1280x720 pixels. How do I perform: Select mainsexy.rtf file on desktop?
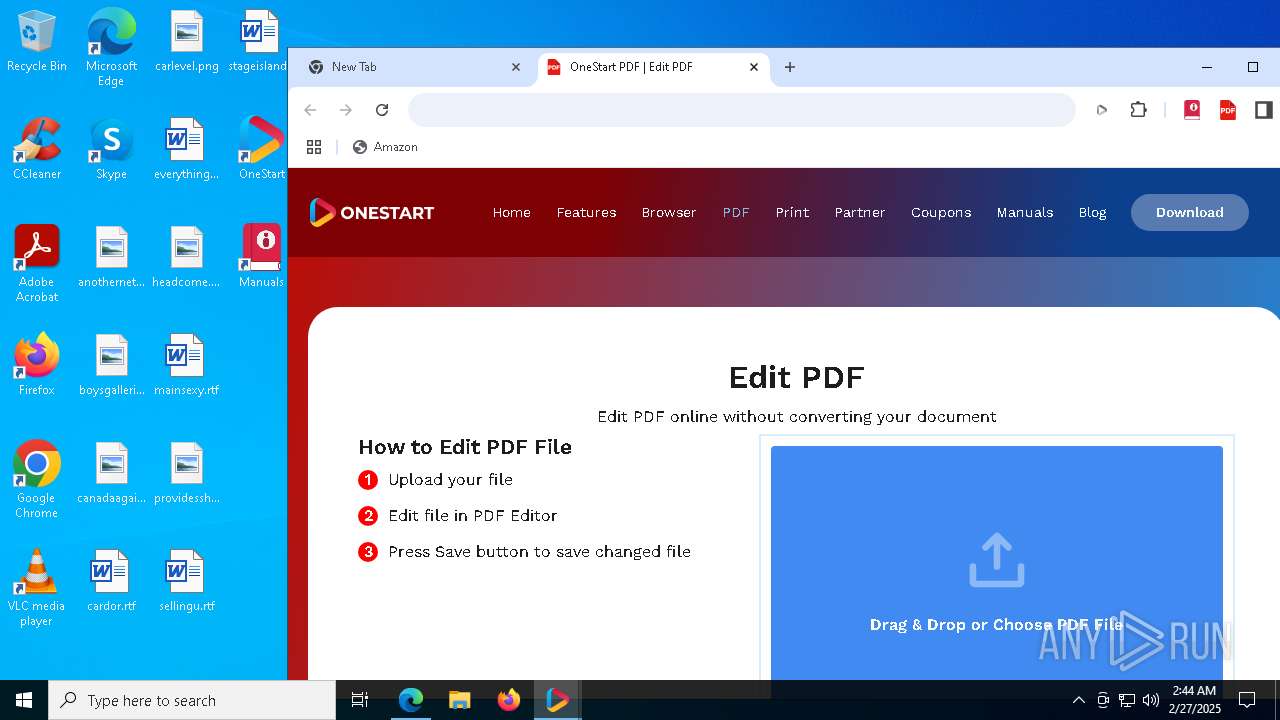tap(186, 365)
